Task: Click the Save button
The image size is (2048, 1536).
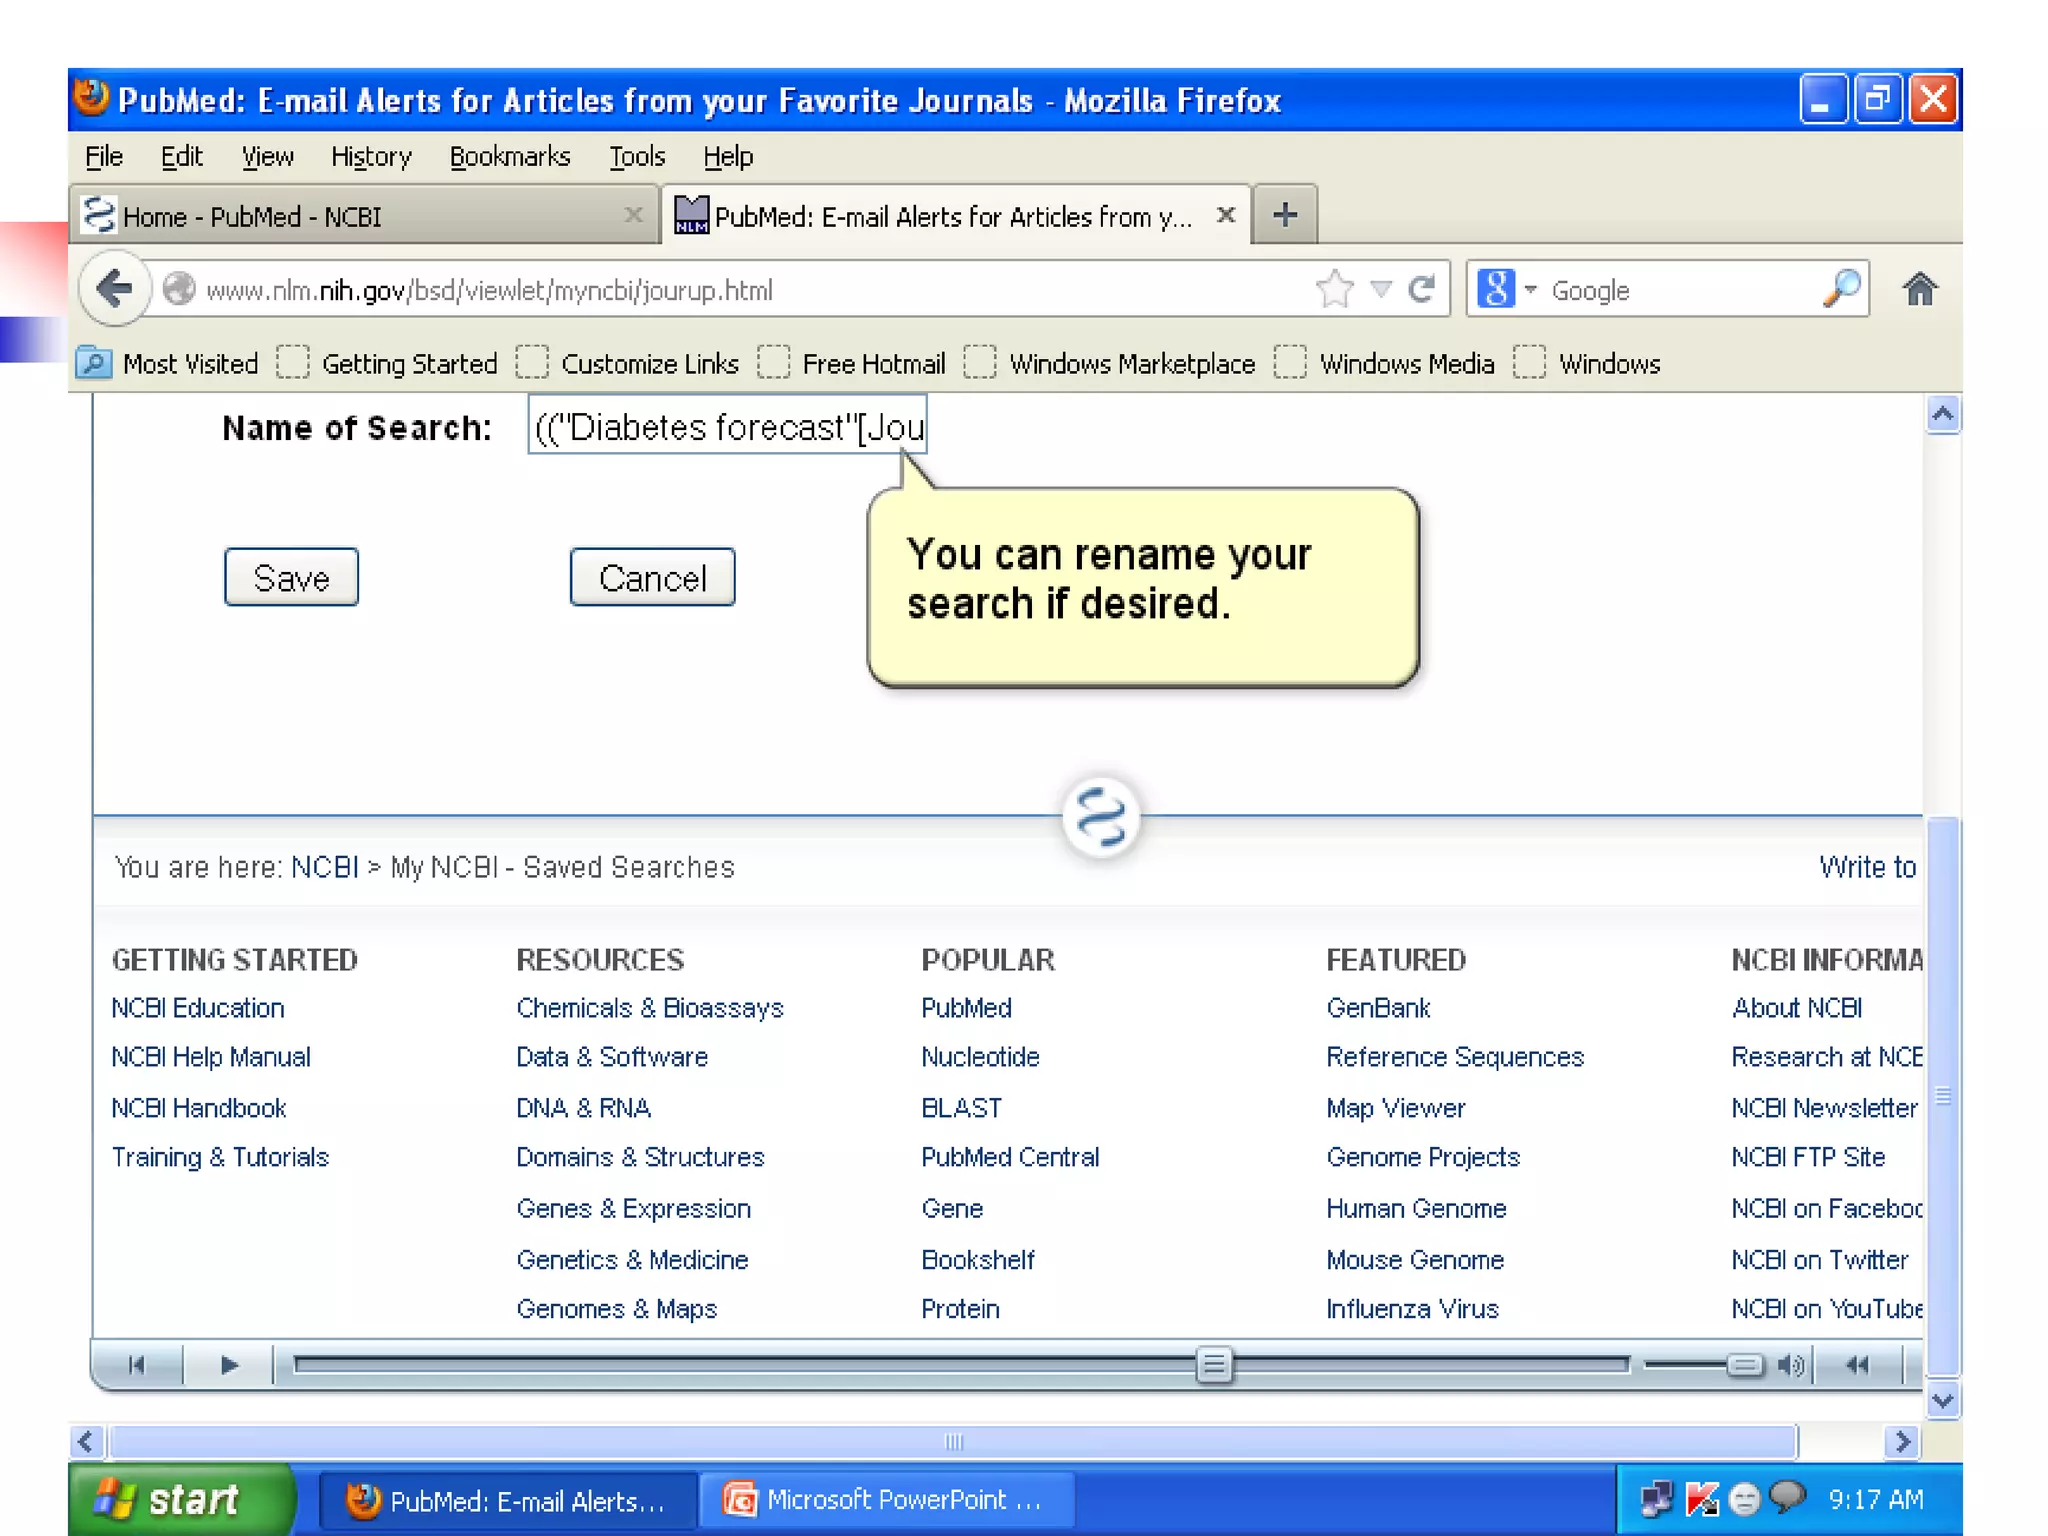Action: [291, 578]
